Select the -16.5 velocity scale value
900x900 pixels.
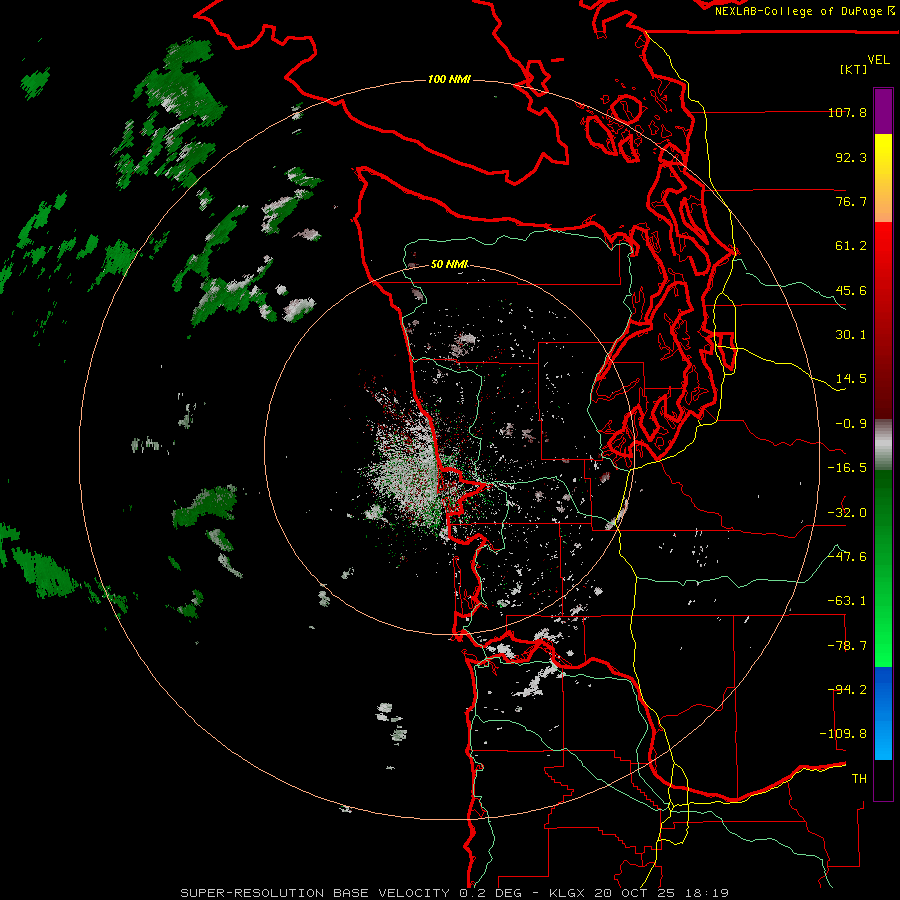[x=847, y=468]
